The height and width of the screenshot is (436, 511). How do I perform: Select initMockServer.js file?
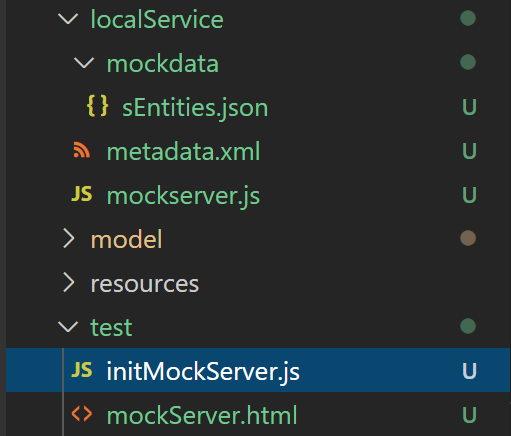258,370
